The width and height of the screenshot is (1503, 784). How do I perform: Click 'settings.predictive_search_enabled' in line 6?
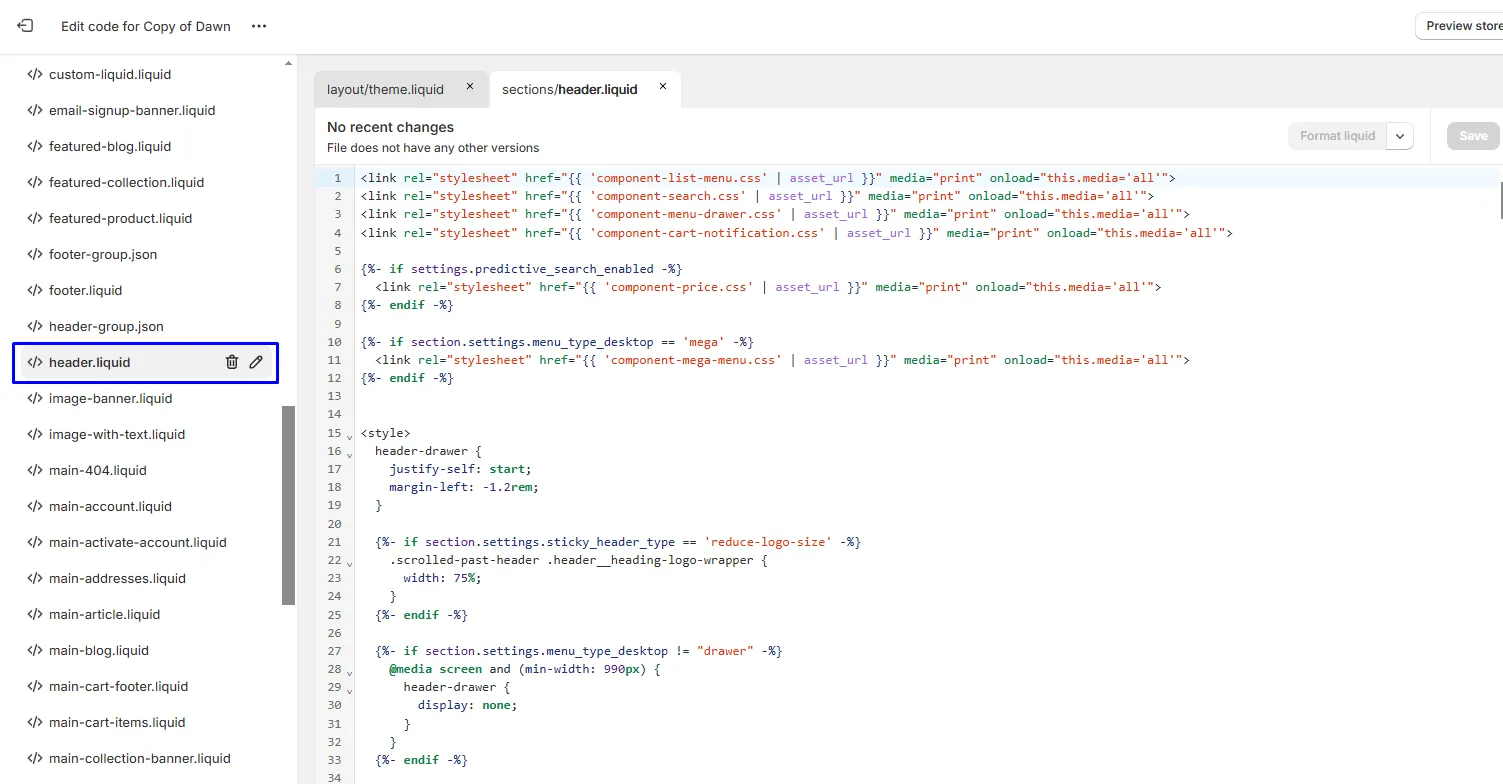[x=532, y=269]
